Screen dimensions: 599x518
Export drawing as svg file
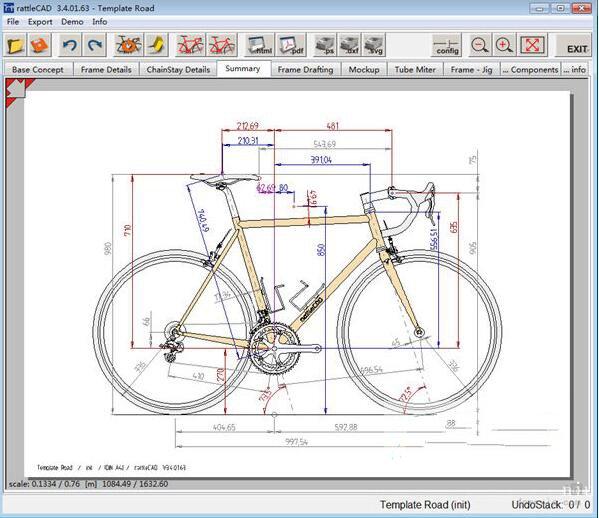[374, 45]
